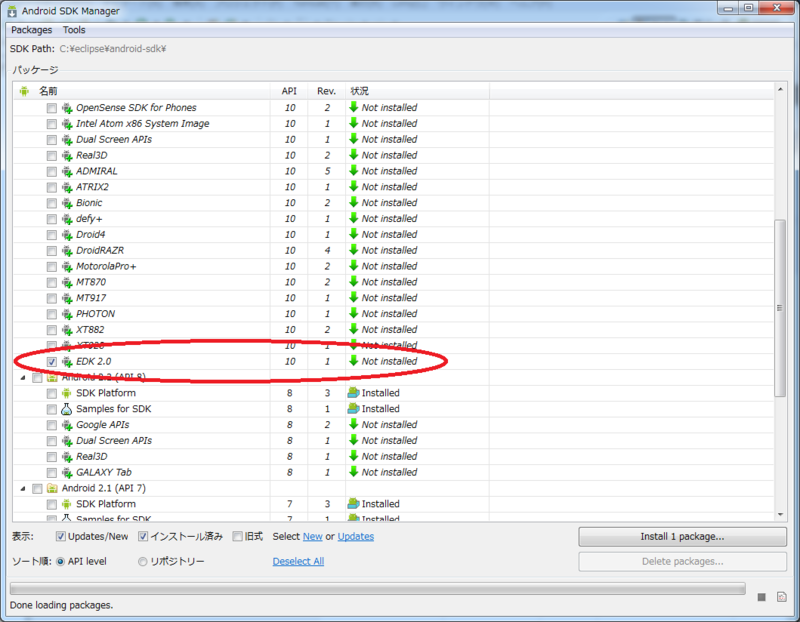Click the DroidRAZR add-on package icon
This screenshot has height=622, width=800.
click(x=67, y=251)
